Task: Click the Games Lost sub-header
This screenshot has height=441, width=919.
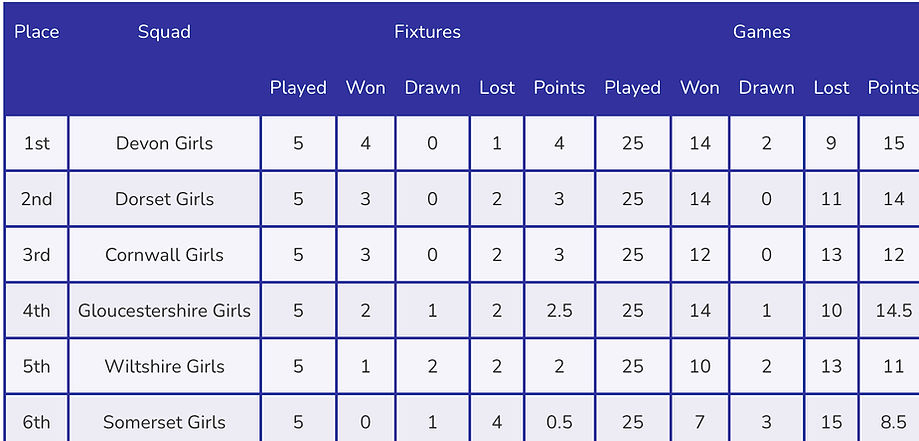Action: pyautogui.click(x=831, y=87)
